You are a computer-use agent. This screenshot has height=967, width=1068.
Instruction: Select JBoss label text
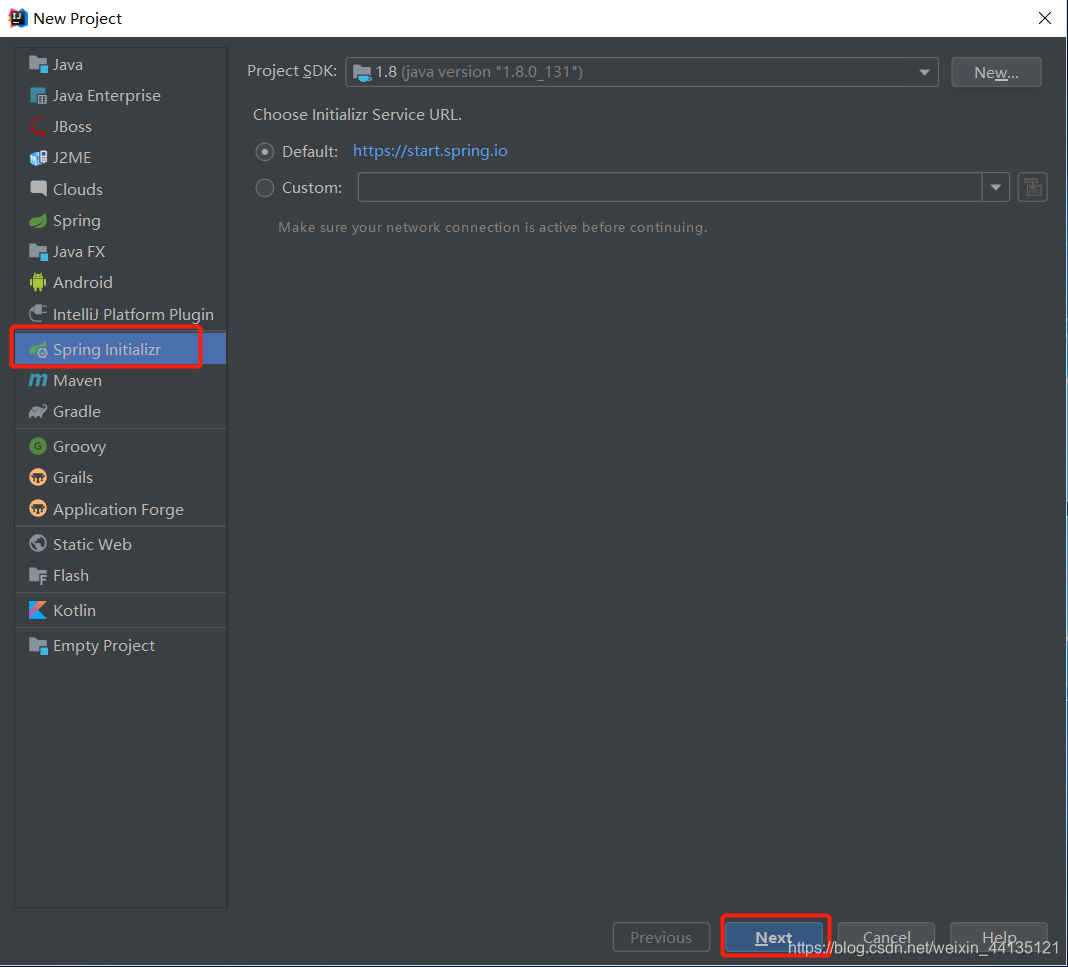72,127
